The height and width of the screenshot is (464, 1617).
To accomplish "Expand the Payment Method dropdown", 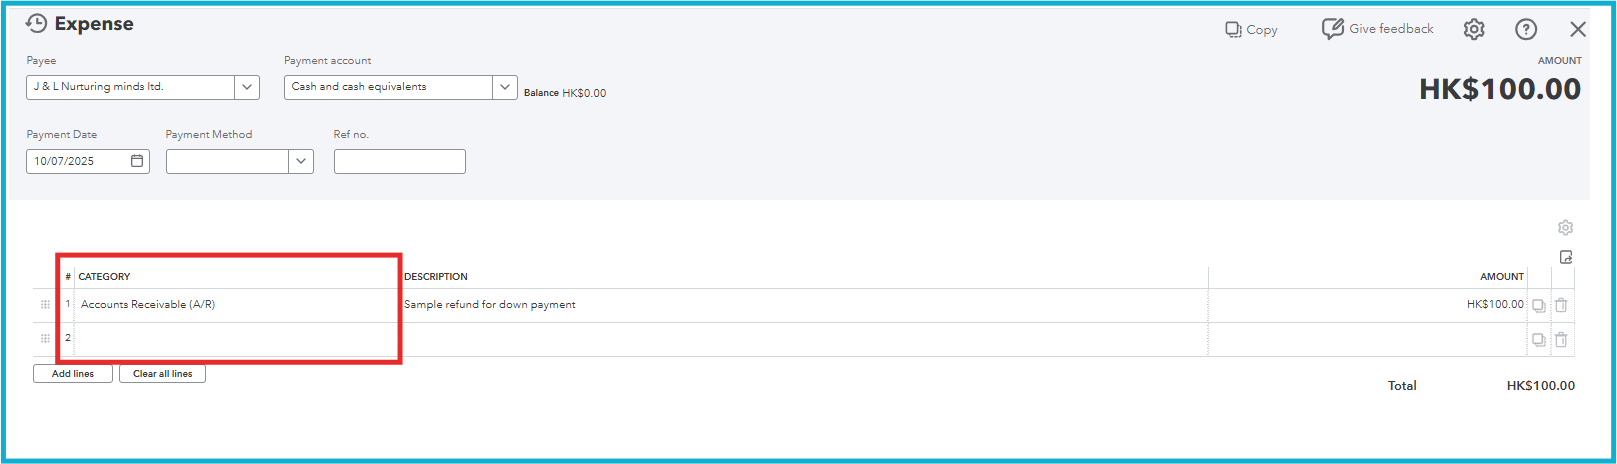I will click(x=301, y=161).
